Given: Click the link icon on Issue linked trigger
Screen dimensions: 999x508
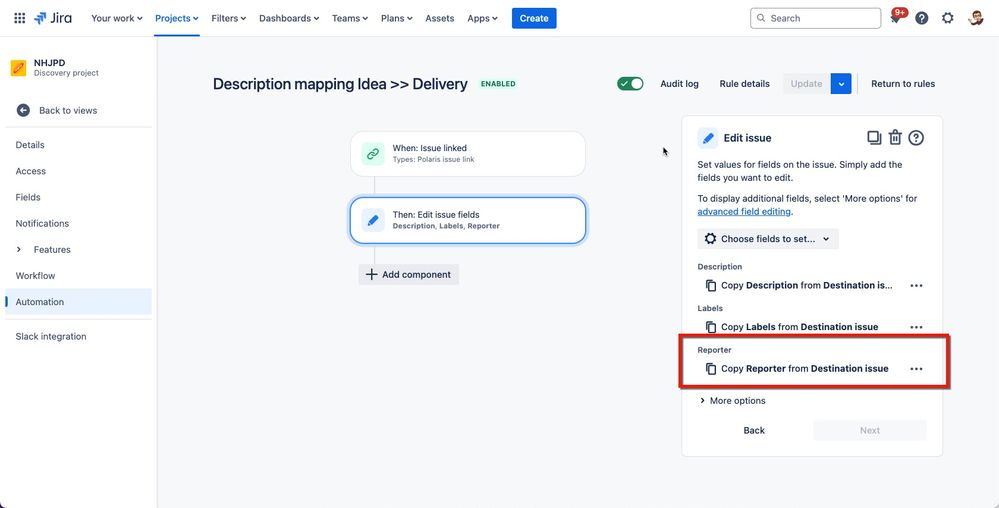Looking at the screenshot, I should coord(373,154).
